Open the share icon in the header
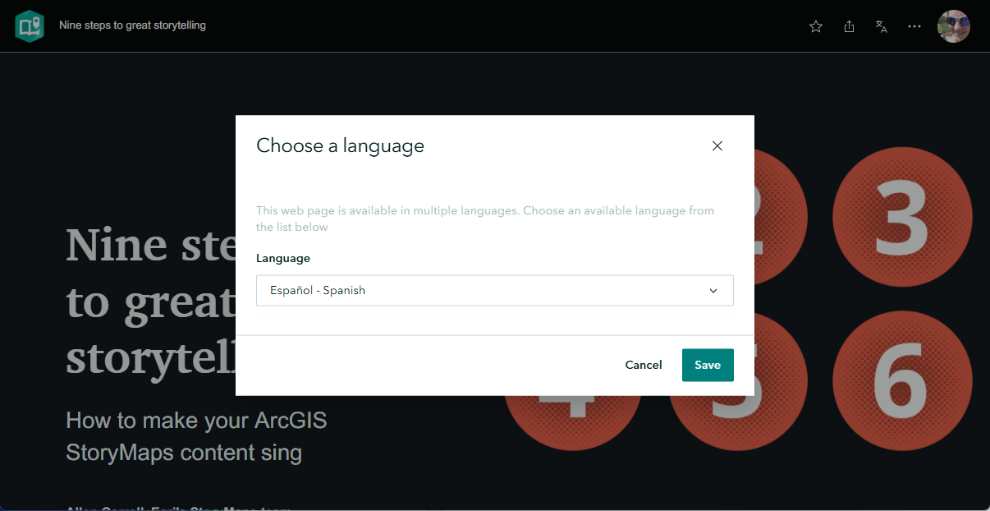The width and height of the screenshot is (990, 511). coord(849,27)
